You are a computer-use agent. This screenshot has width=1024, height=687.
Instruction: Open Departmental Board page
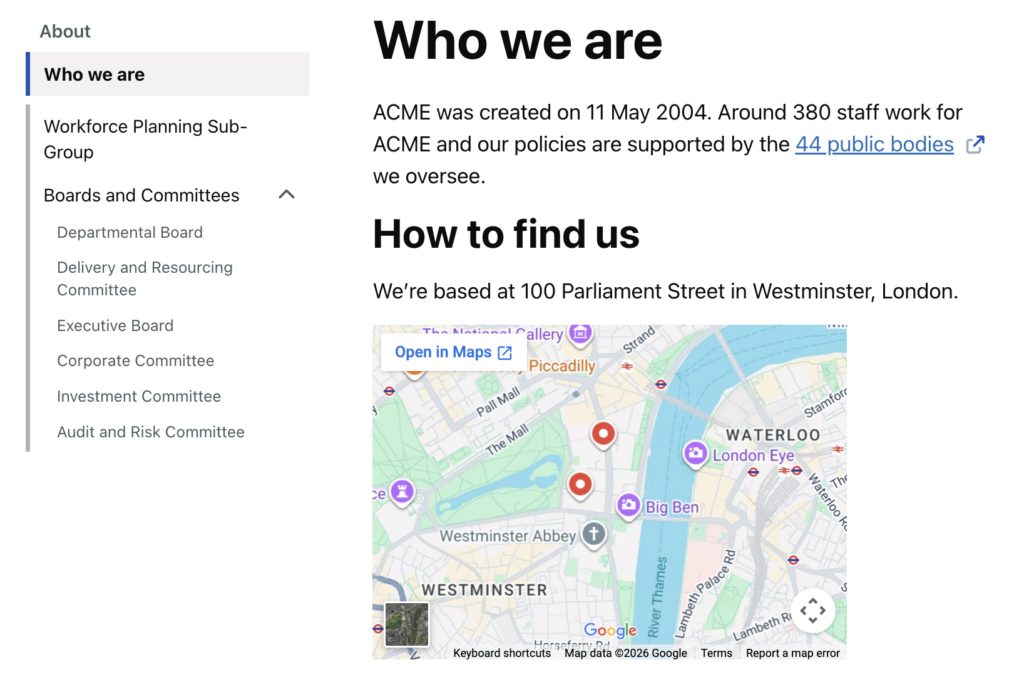pyautogui.click(x=130, y=232)
